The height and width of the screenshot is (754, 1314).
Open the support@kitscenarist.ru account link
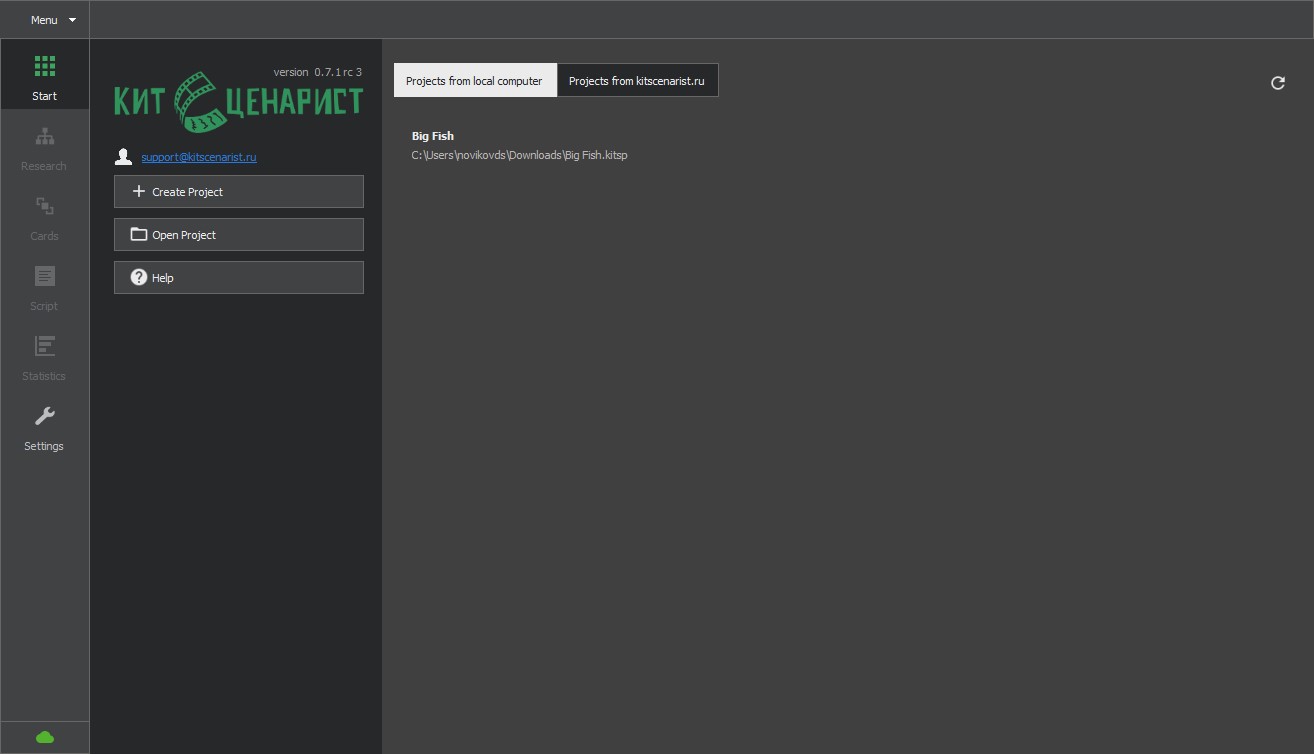click(199, 157)
